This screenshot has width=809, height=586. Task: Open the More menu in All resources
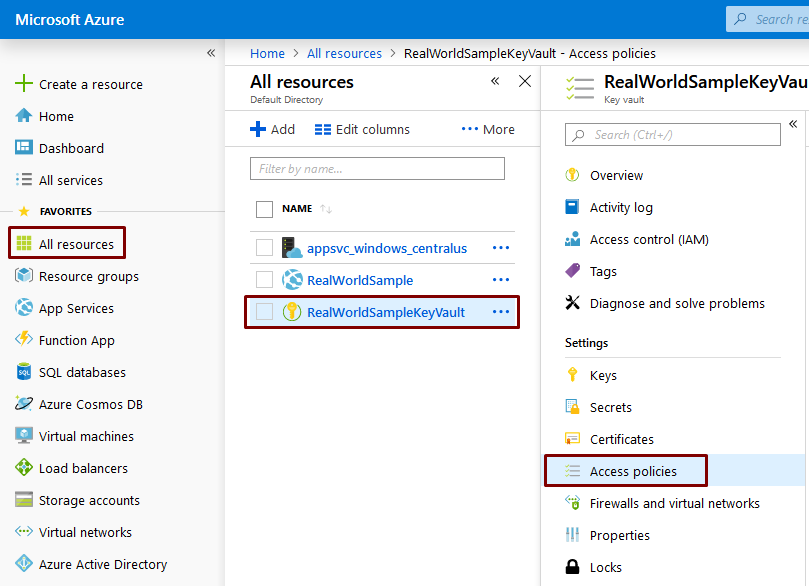pos(487,129)
